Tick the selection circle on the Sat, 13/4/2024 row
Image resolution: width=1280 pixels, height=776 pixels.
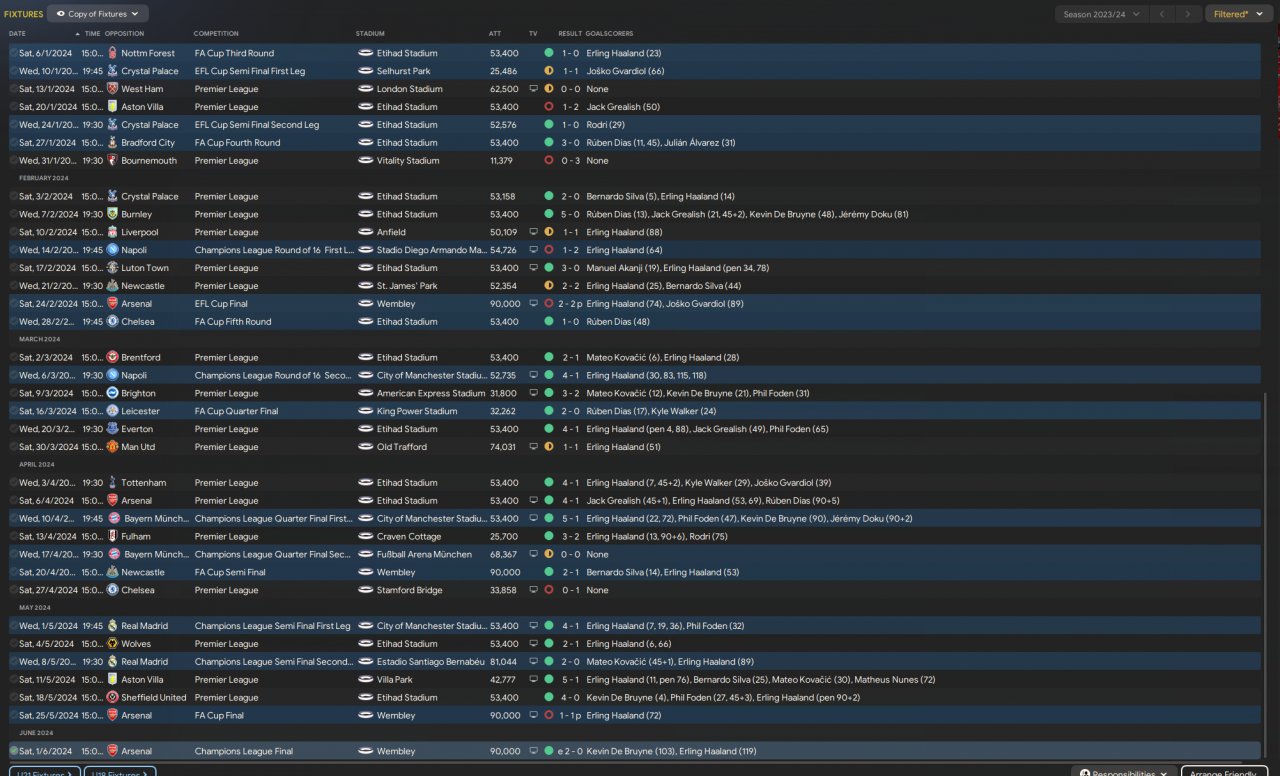(13, 536)
